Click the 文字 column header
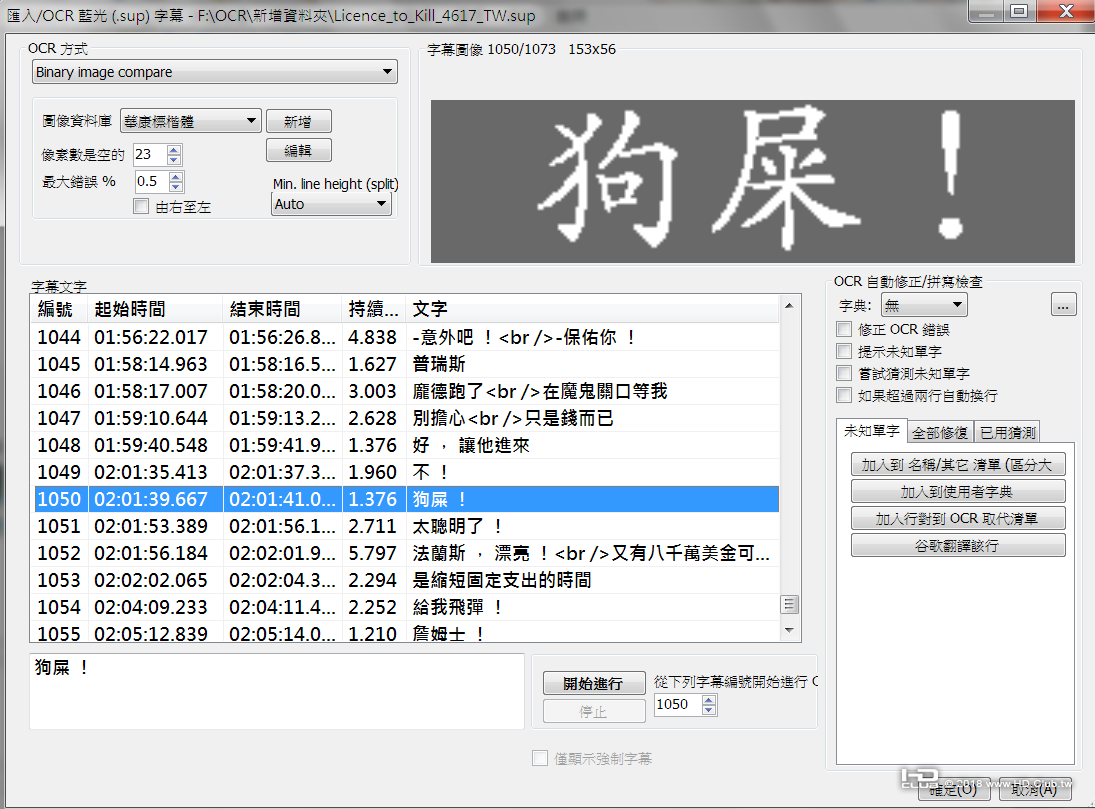This screenshot has height=809, width=1095. tap(592, 309)
